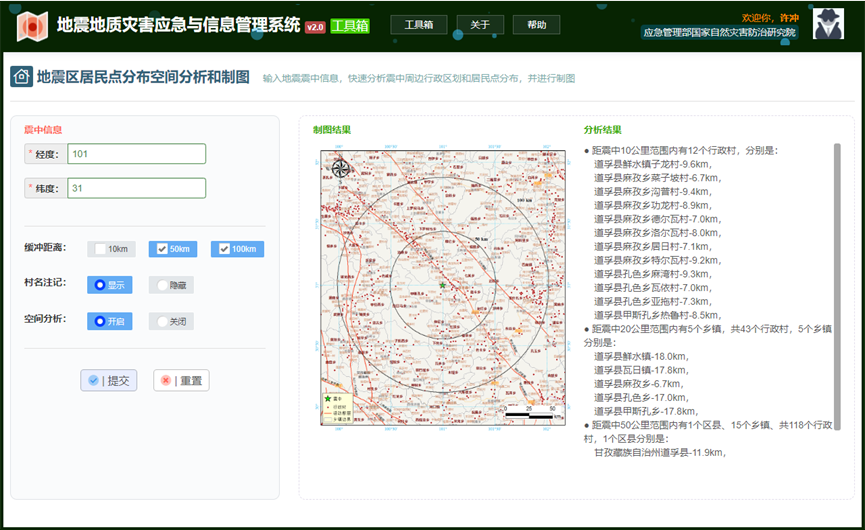Screen dimensions: 865x530
Task: Click the 重置 reset button
Action: coord(181,381)
